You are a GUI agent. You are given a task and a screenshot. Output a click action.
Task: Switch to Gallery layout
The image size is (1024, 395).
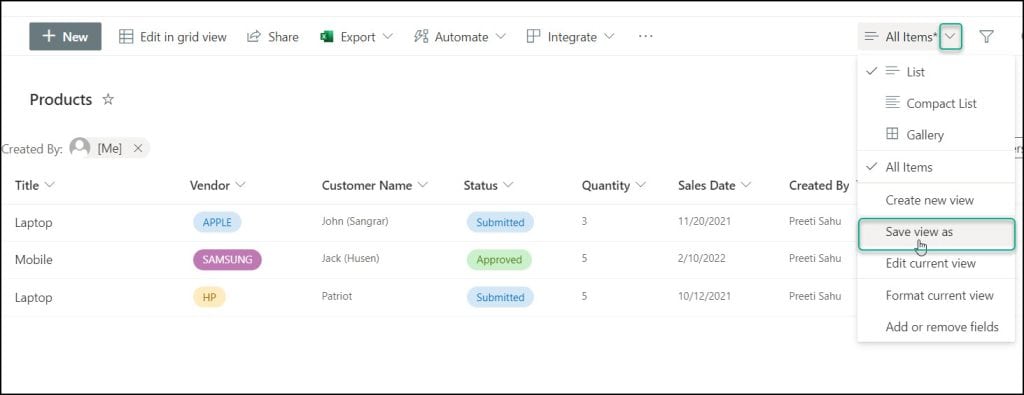[x=936, y=134]
